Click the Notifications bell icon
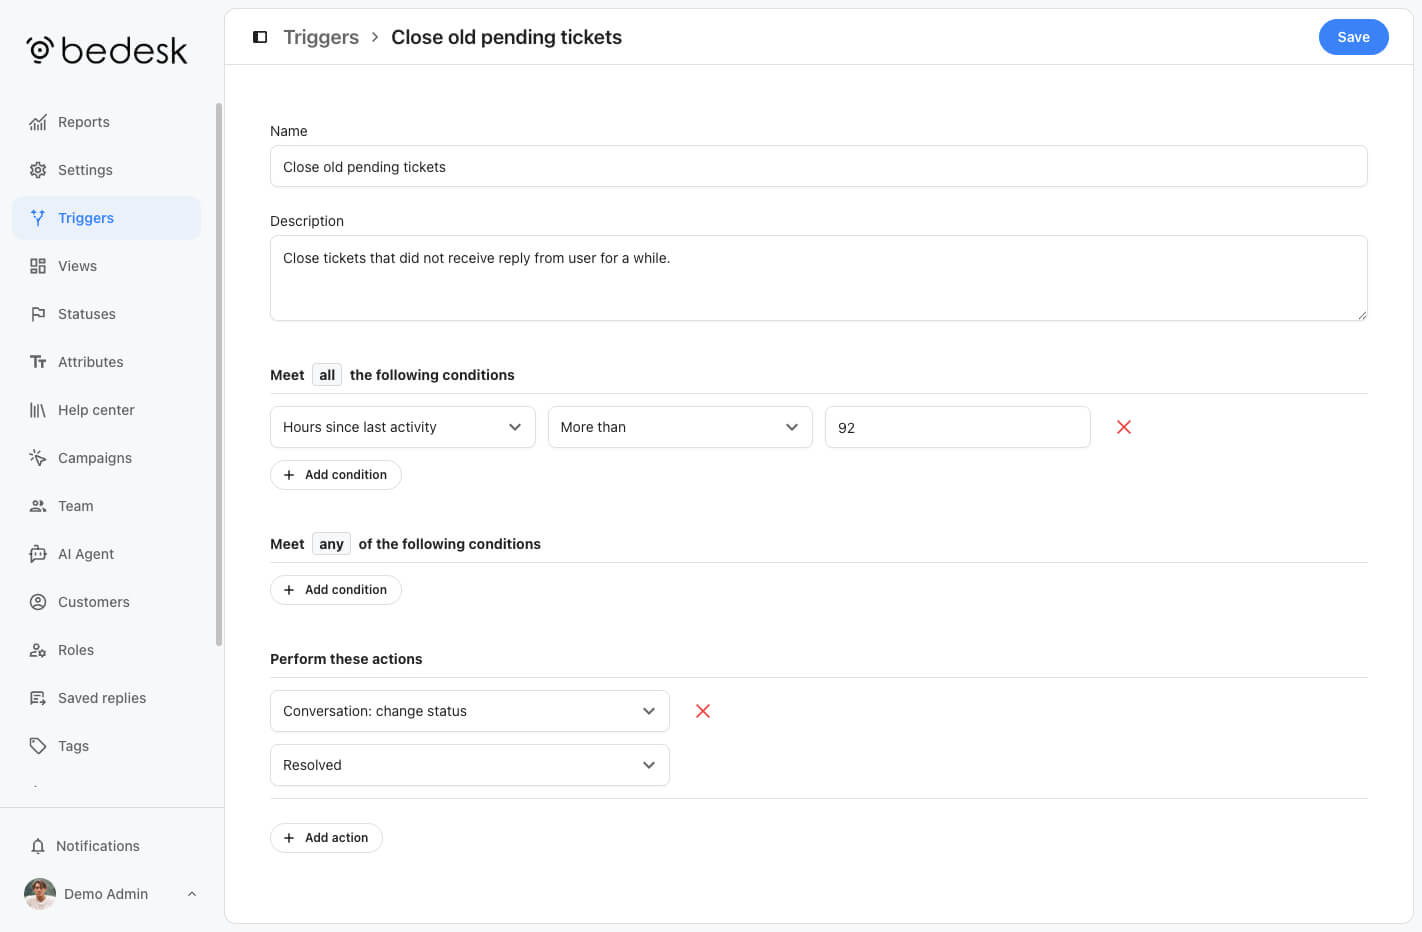This screenshot has width=1422, height=932. coord(38,846)
